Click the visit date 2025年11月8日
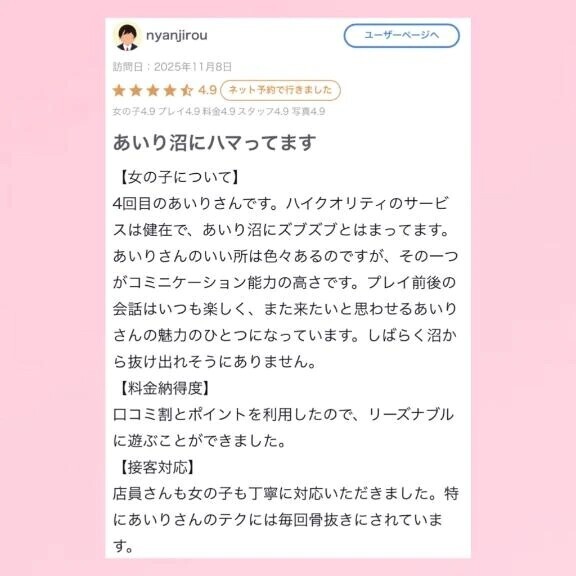The width and height of the screenshot is (576, 576). point(193,67)
